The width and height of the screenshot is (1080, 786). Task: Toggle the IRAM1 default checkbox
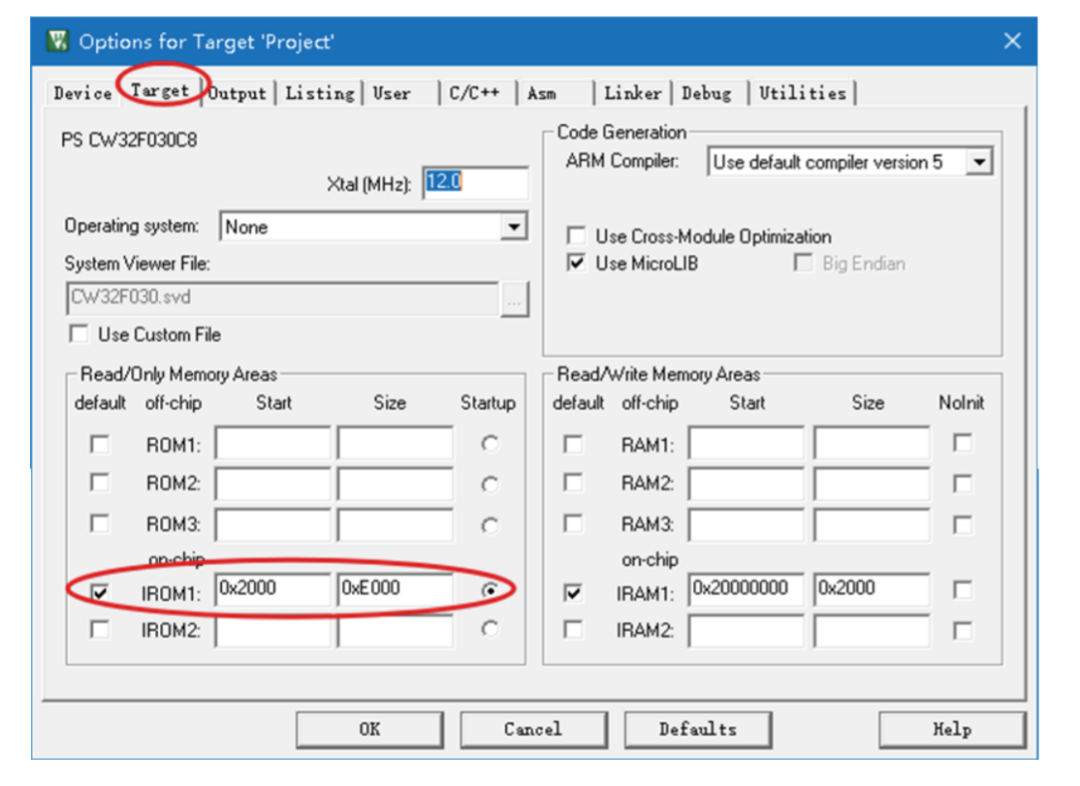click(573, 592)
